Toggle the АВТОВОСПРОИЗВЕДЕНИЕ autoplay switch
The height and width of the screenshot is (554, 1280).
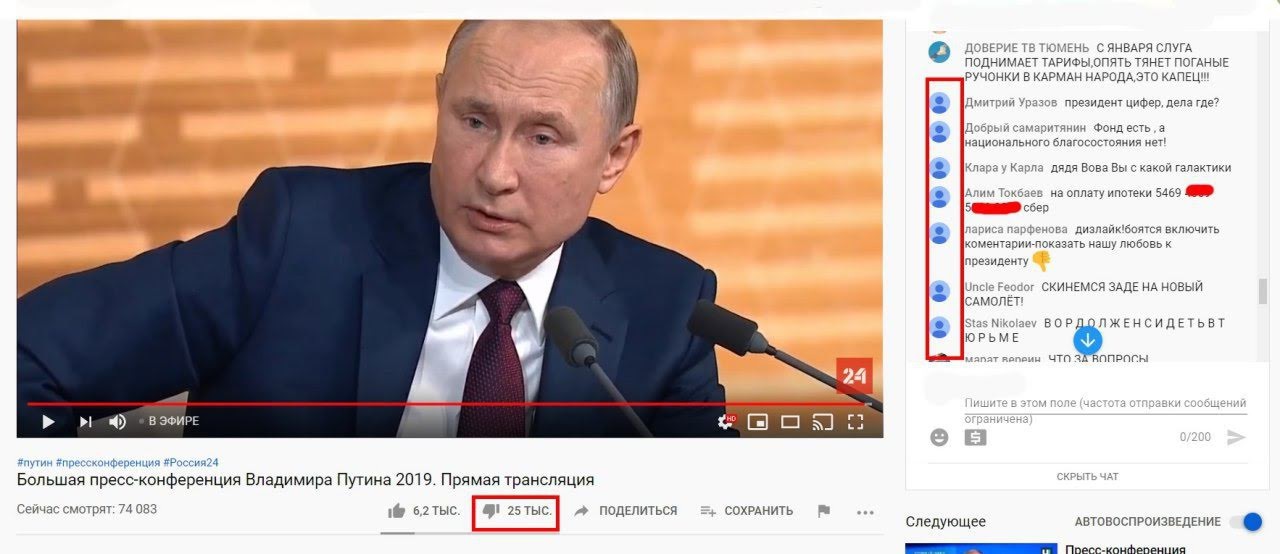point(1246,521)
